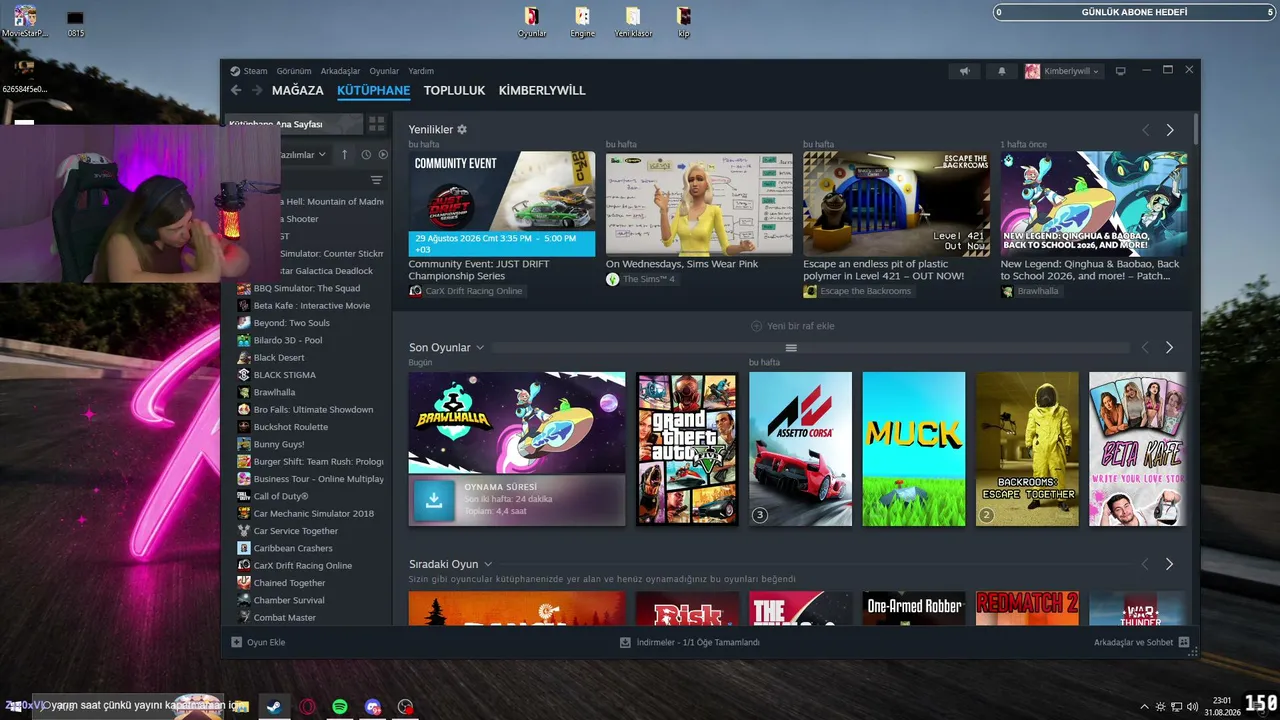This screenshot has width=1280, height=720.
Task: Open İndirmeler - 1/1 Öğe Tamamlandı
Action: (x=690, y=642)
